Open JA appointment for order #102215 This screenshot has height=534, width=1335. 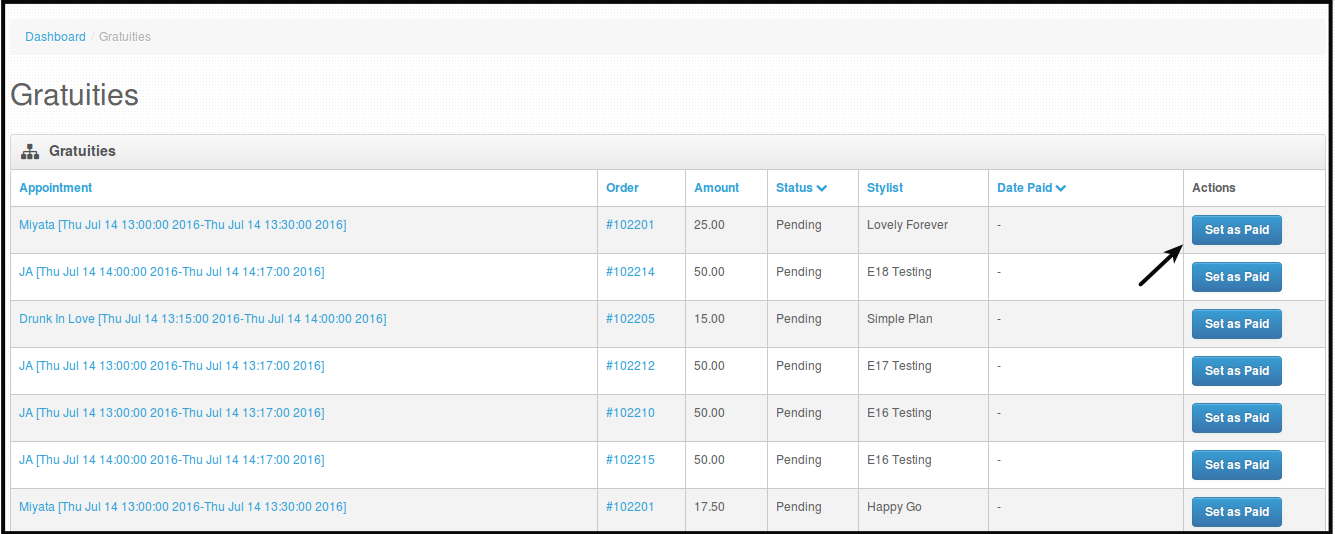point(172,460)
